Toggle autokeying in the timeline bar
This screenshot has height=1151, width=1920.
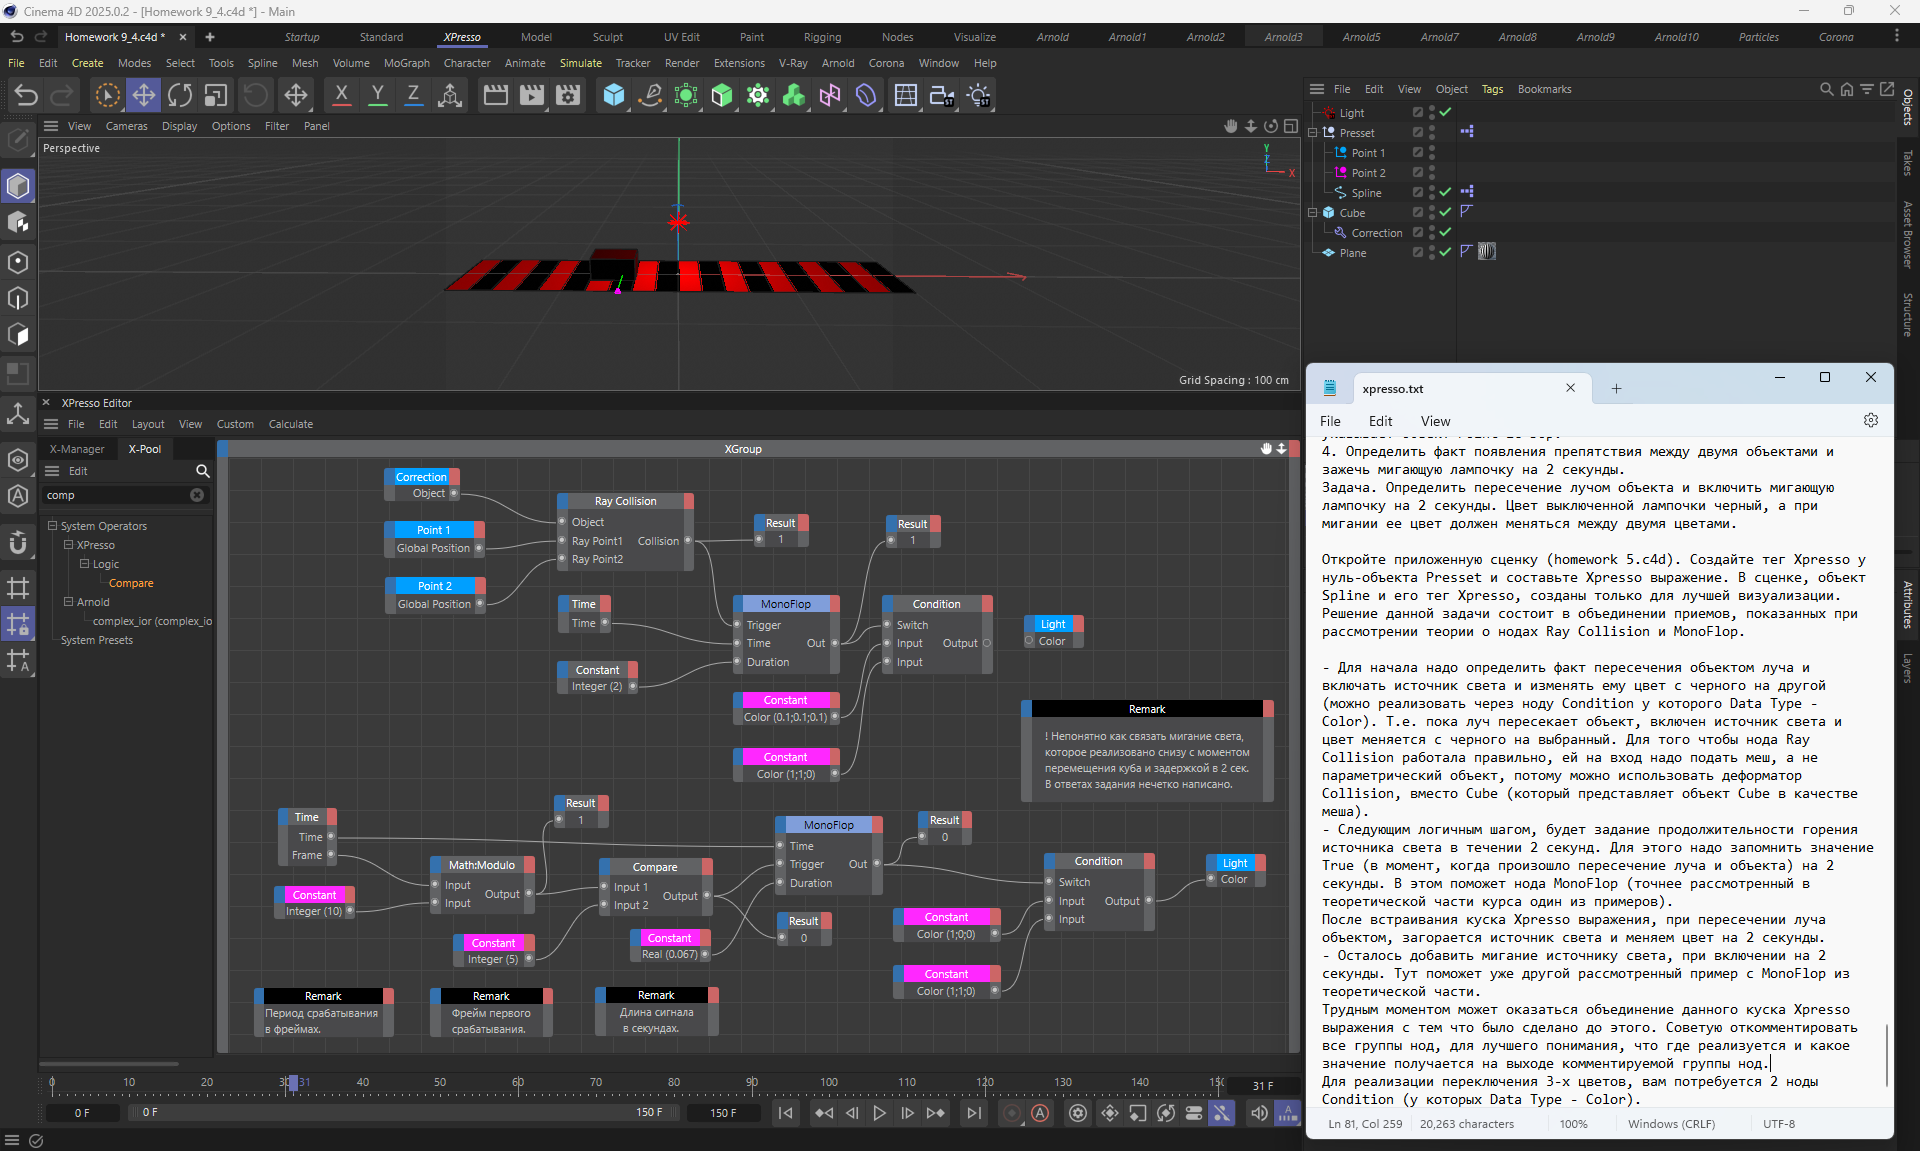(x=1040, y=1113)
